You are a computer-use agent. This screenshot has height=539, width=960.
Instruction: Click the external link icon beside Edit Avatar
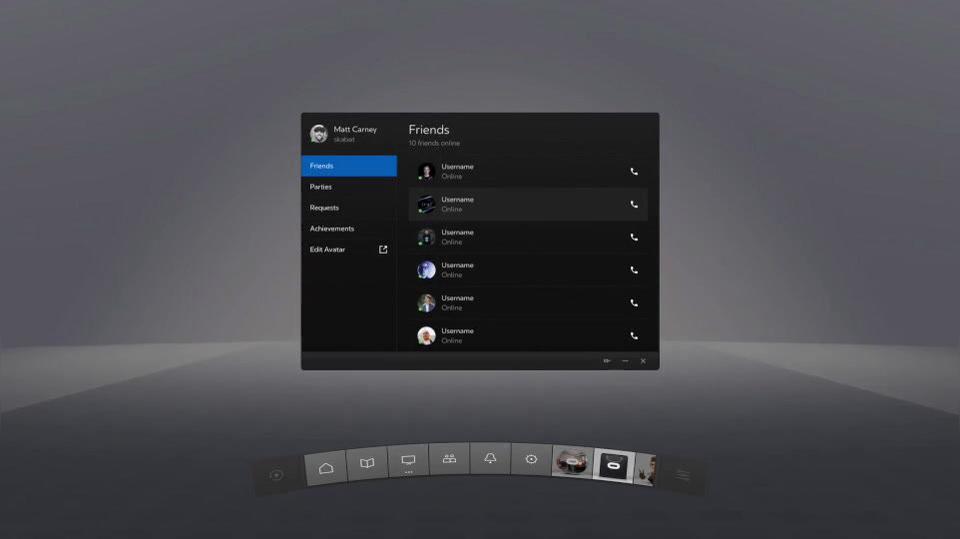(383, 249)
